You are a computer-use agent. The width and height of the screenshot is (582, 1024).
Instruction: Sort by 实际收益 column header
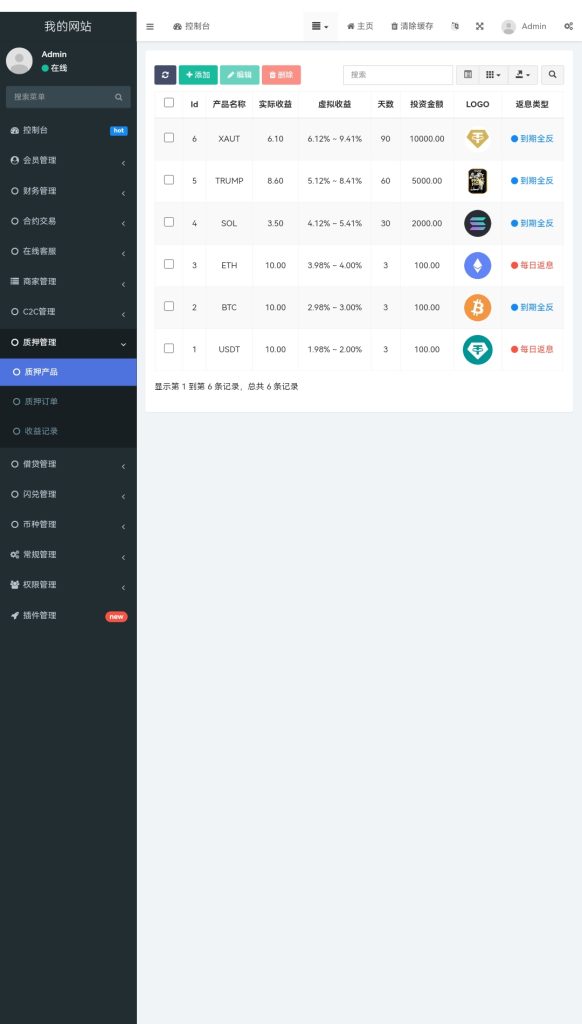(276, 104)
